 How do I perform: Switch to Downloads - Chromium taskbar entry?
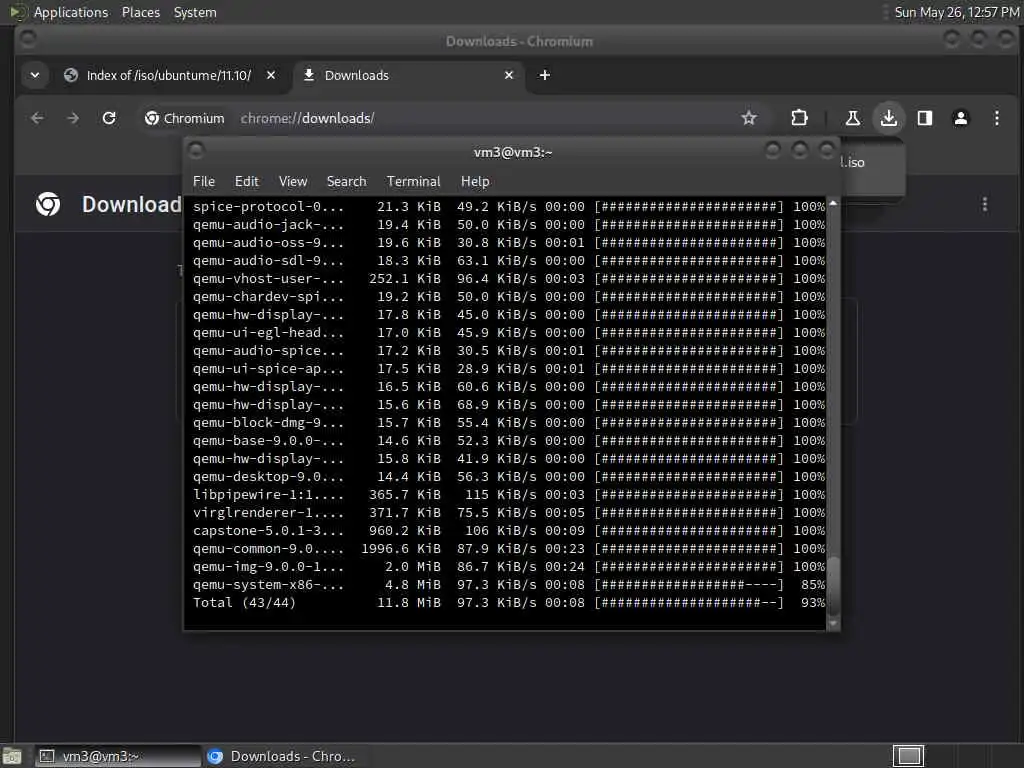point(283,756)
